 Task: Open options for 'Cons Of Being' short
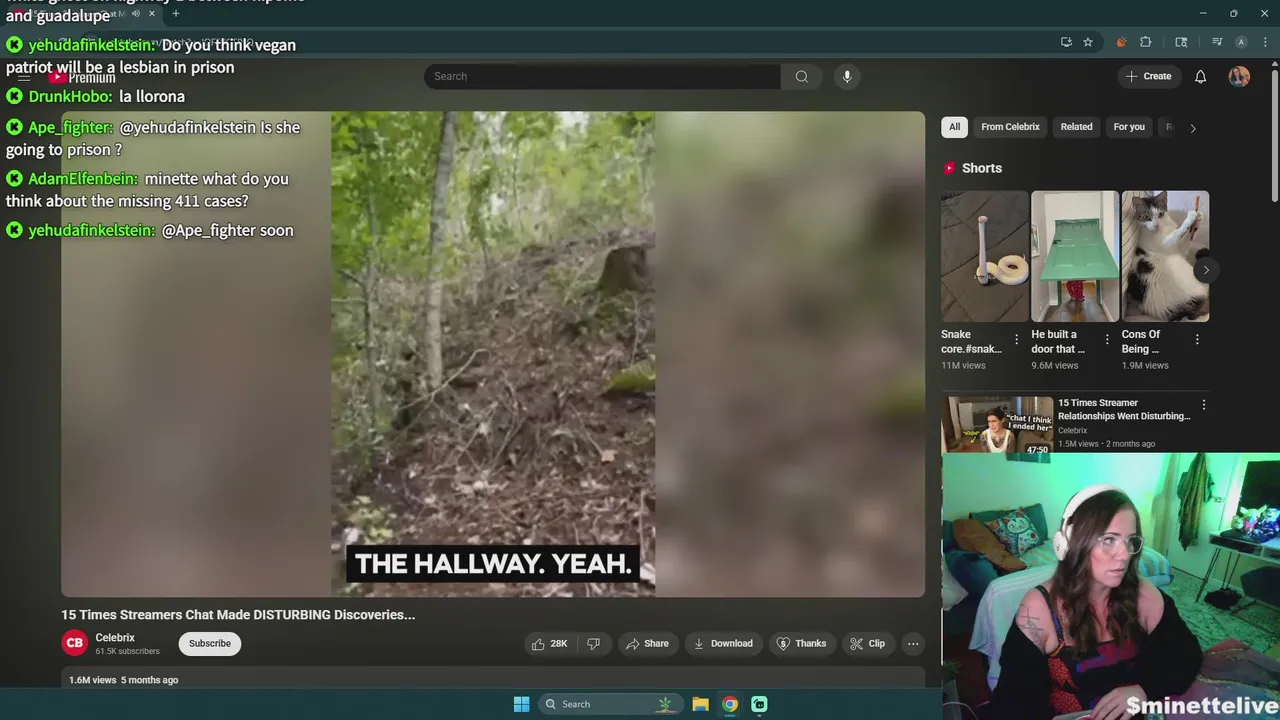coord(1196,340)
